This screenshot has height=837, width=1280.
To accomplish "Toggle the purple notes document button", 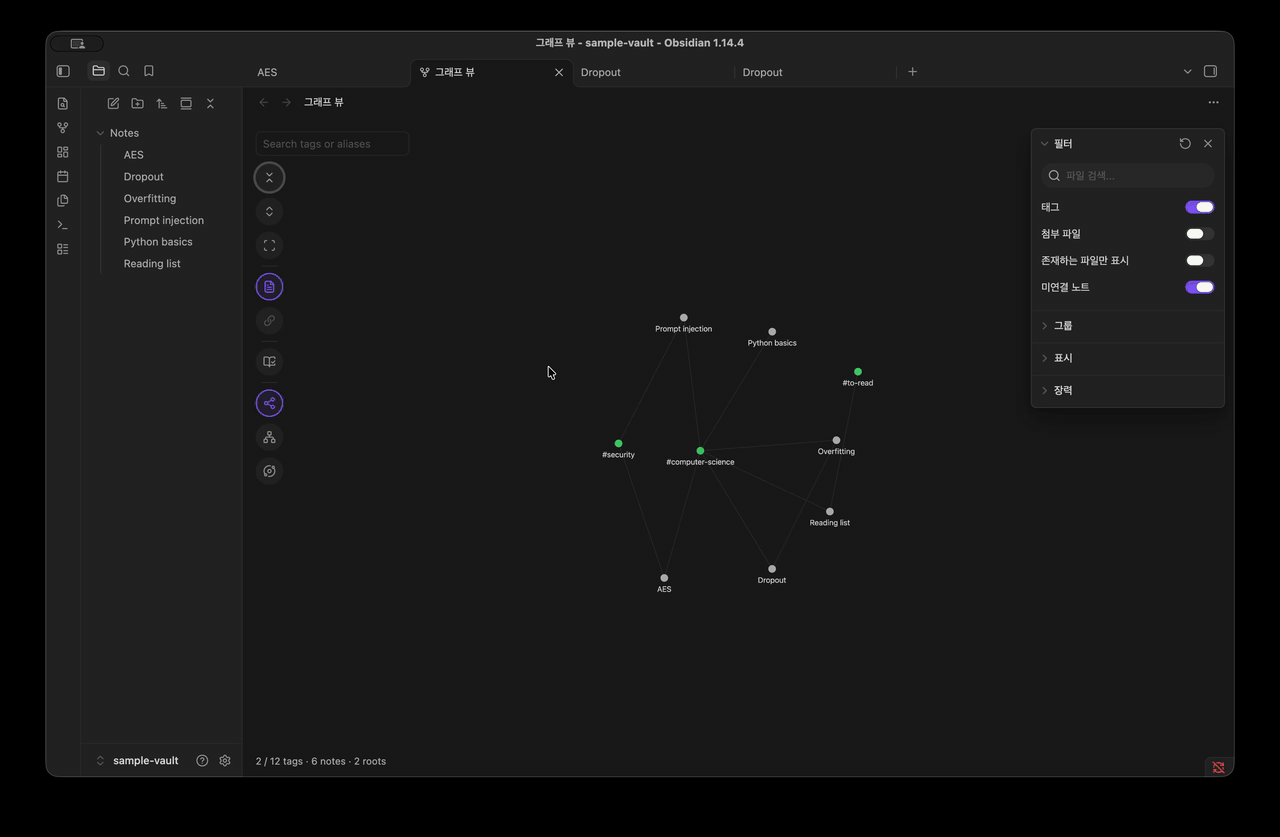I will (269, 287).
